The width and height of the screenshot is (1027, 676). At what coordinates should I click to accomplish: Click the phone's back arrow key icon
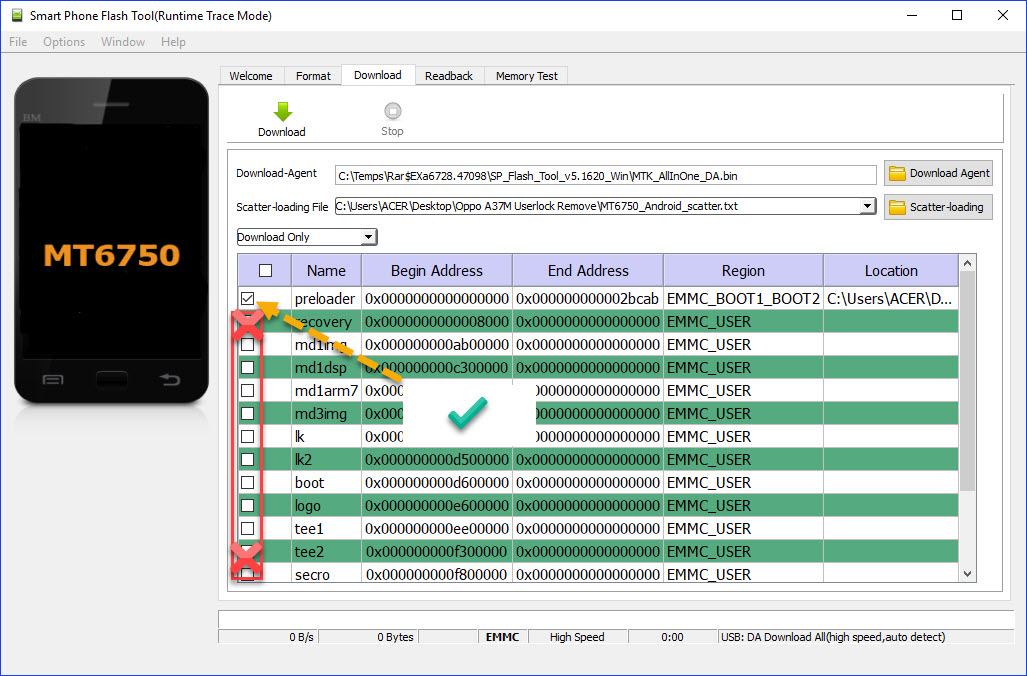(170, 379)
